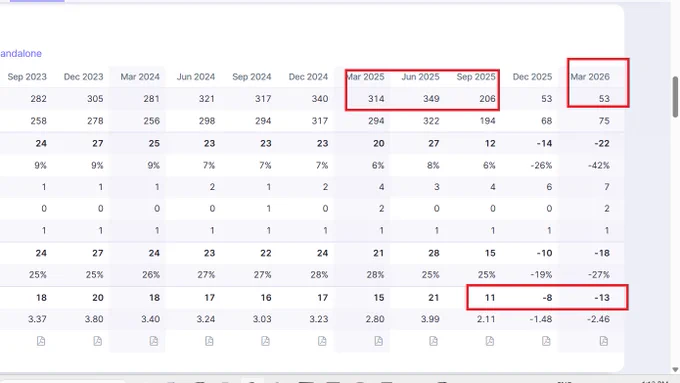Open the Jun 2025 quarterly report PDF icon
The width and height of the screenshot is (680, 383).
pyautogui.click(x=433, y=341)
